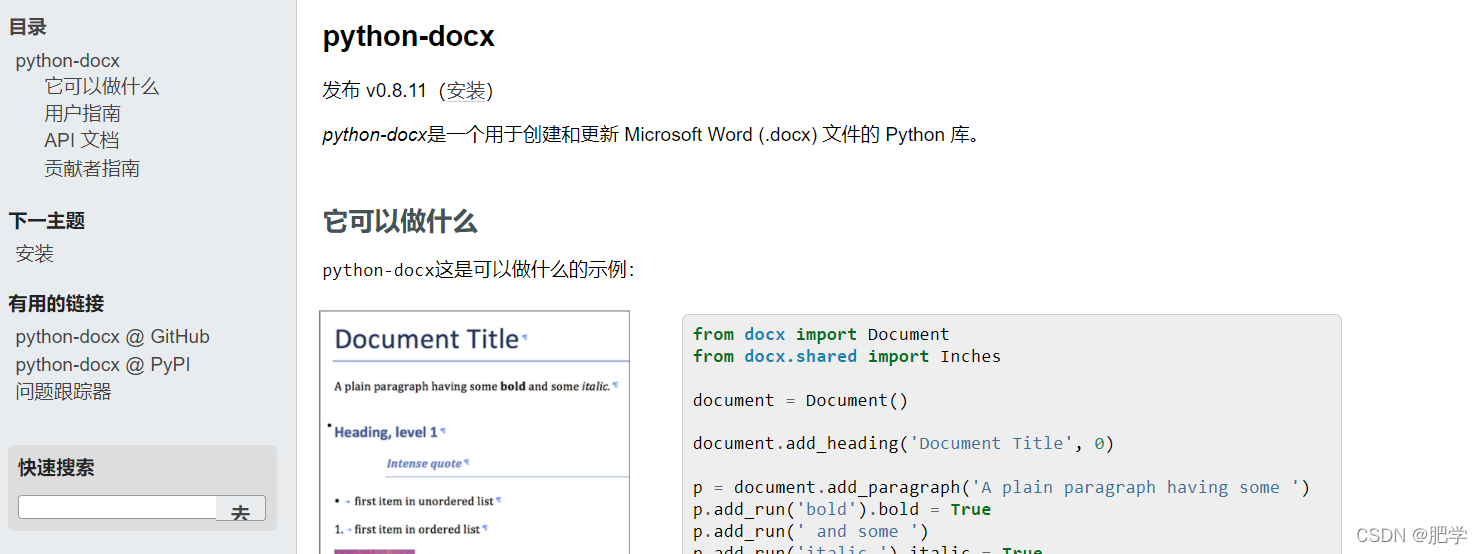The height and width of the screenshot is (554, 1482).
Task: Open the python-docx sidebar link
Action: (67, 61)
